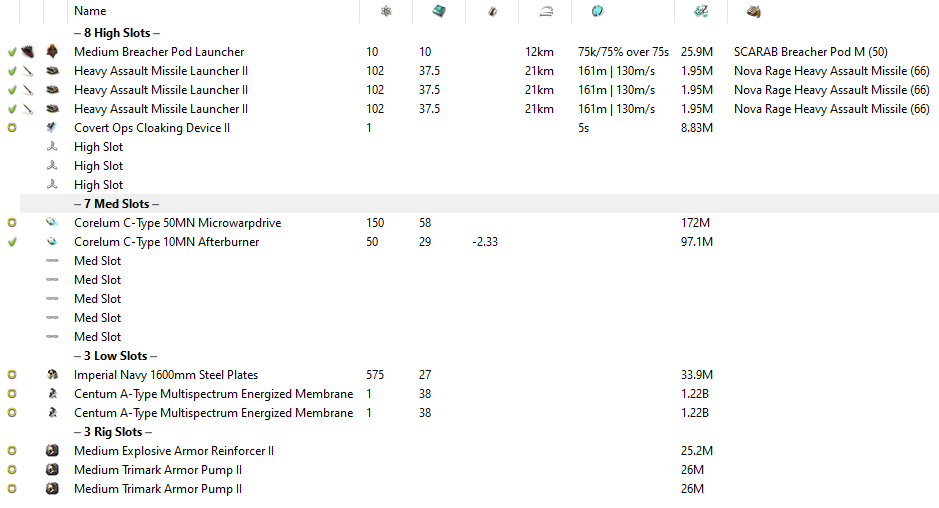Image resolution: width=939 pixels, height=508 pixels.
Task: Sort by the Powergrid column header icon
Action: pos(439,11)
